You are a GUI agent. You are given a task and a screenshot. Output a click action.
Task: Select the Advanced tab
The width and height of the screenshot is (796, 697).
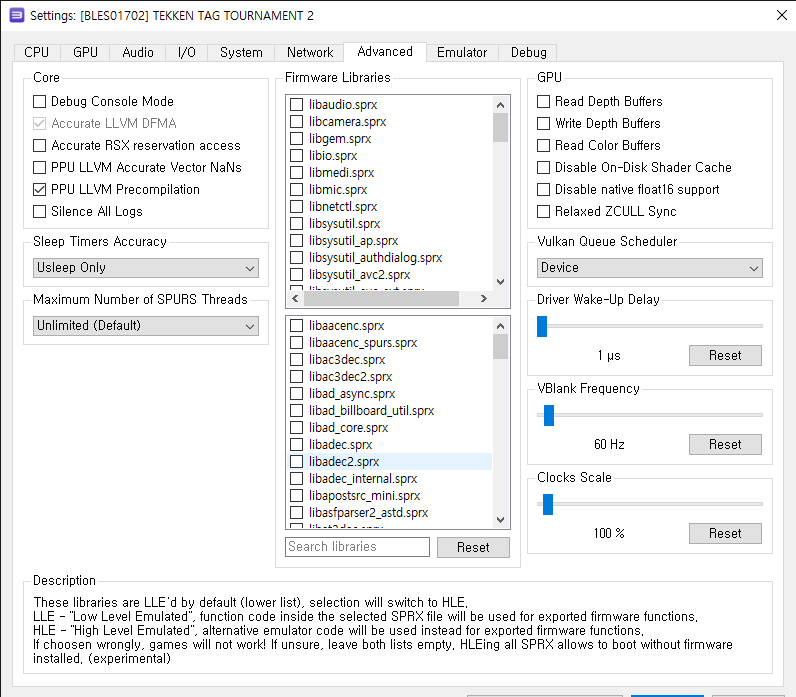coord(385,52)
